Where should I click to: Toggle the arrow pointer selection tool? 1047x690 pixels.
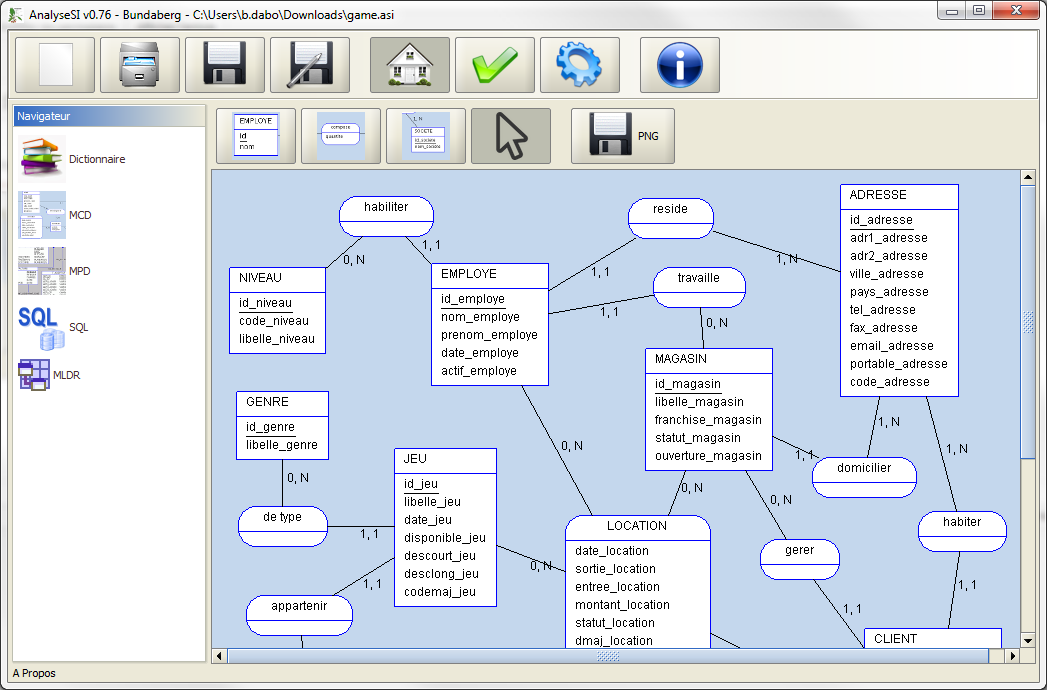coord(511,136)
